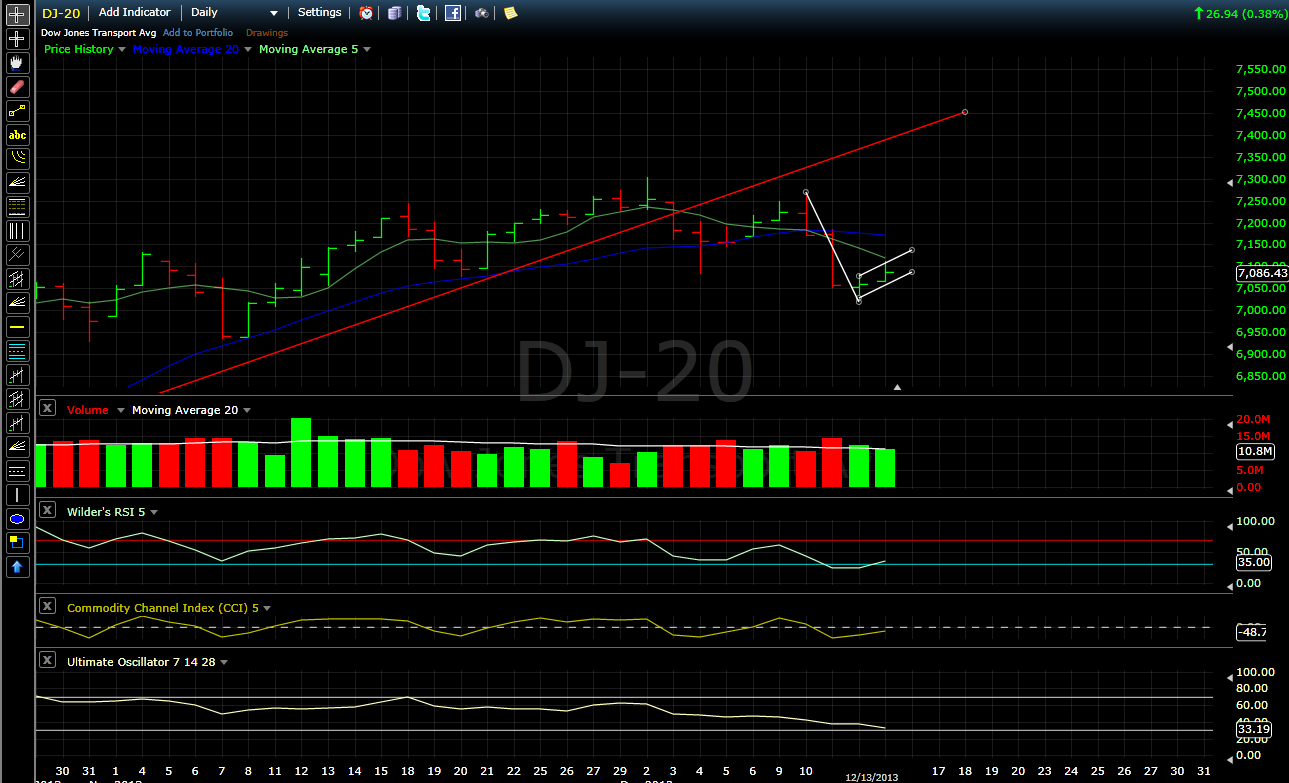The height and width of the screenshot is (783, 1289).
Task: Share chart via Facebook icon
Action: point(453,13)
